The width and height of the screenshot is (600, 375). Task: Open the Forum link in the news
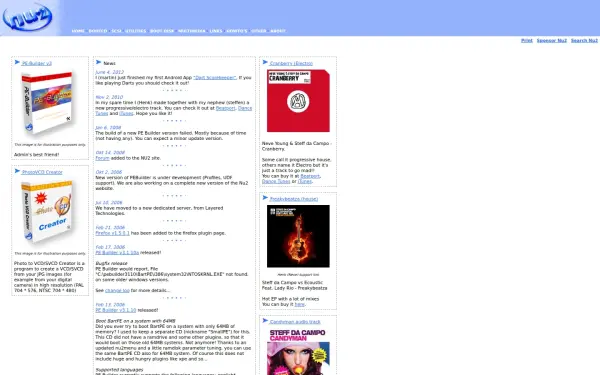(102, 158)
